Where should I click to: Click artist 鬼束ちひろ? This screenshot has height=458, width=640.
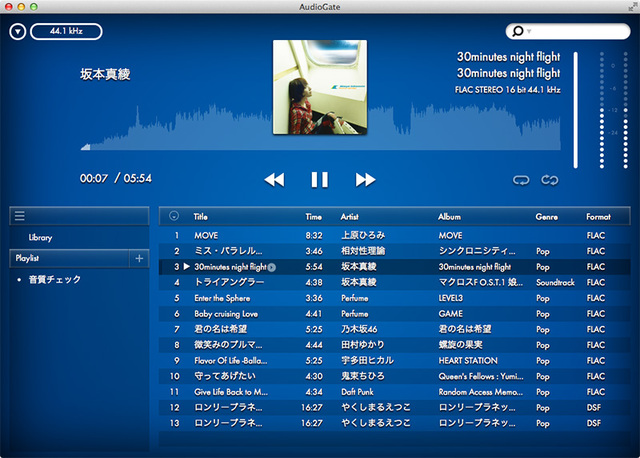[363, 376]
